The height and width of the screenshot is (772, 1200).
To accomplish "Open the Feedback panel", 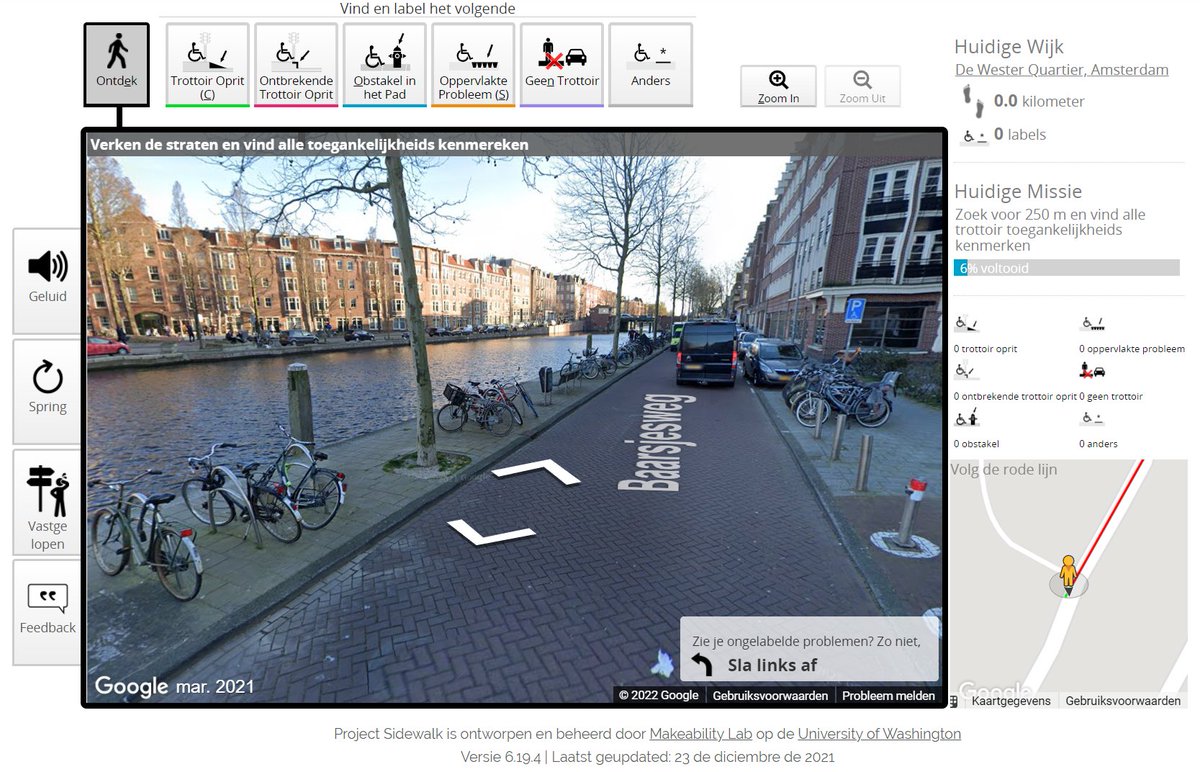I will (x=46, y=612).
